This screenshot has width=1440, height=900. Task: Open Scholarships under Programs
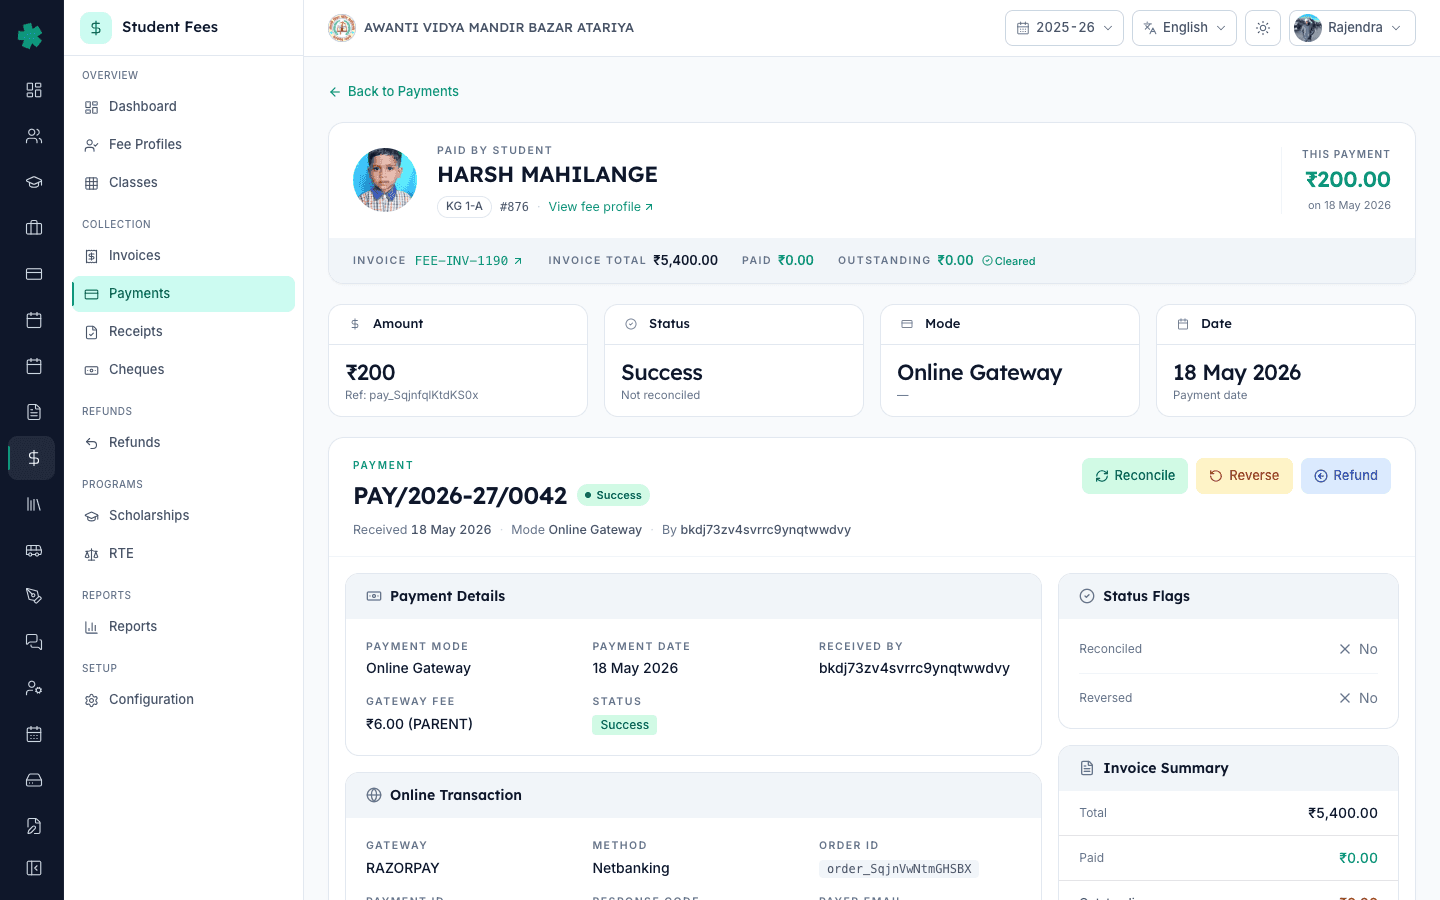click(x=183, y=516)
